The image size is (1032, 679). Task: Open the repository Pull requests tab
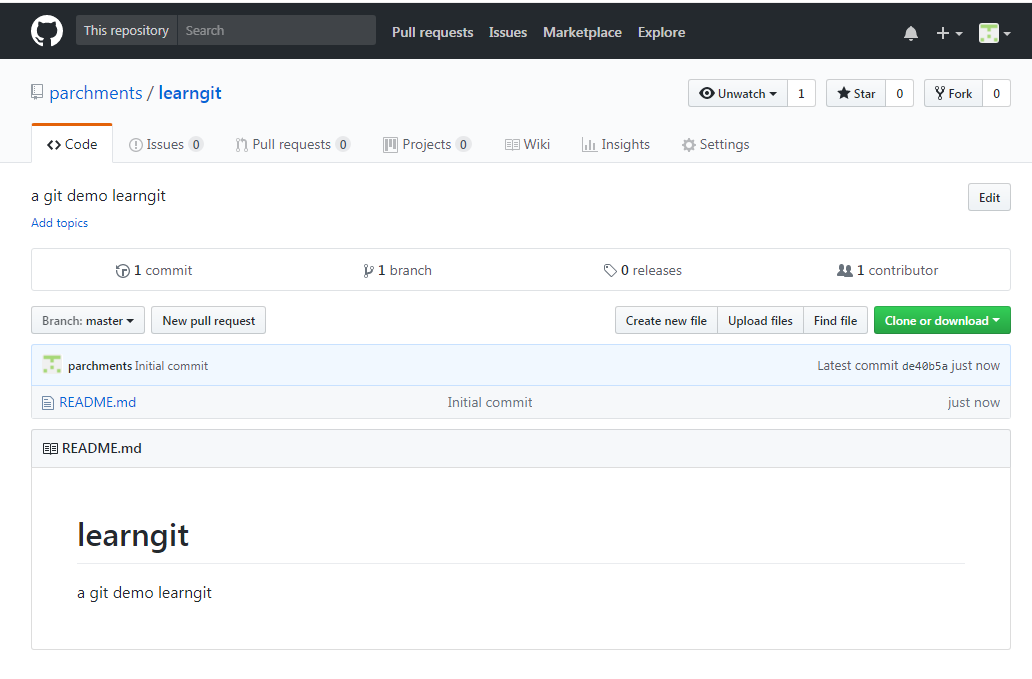click(x=293, y=144)
